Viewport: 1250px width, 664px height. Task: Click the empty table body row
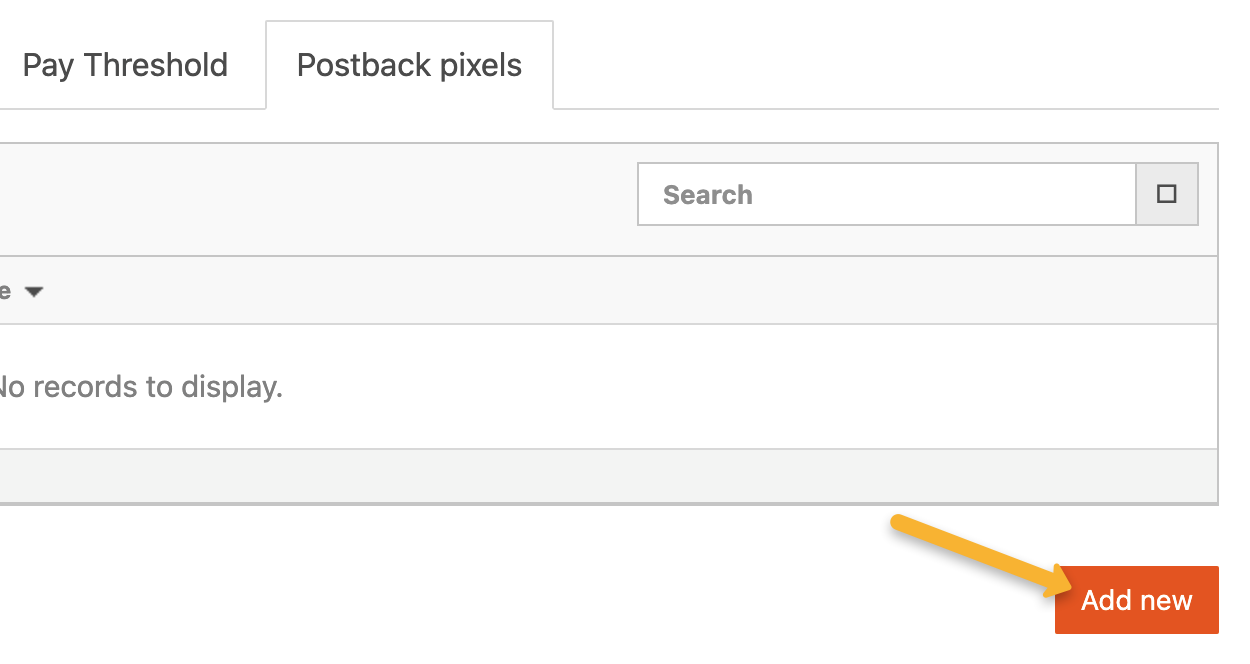coord(700,387)
